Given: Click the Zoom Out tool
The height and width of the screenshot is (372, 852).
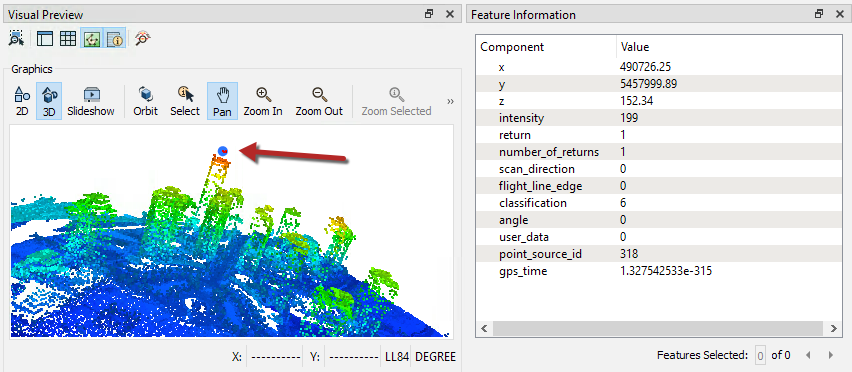Looking at the screenshot, I should tap(319, 102).
